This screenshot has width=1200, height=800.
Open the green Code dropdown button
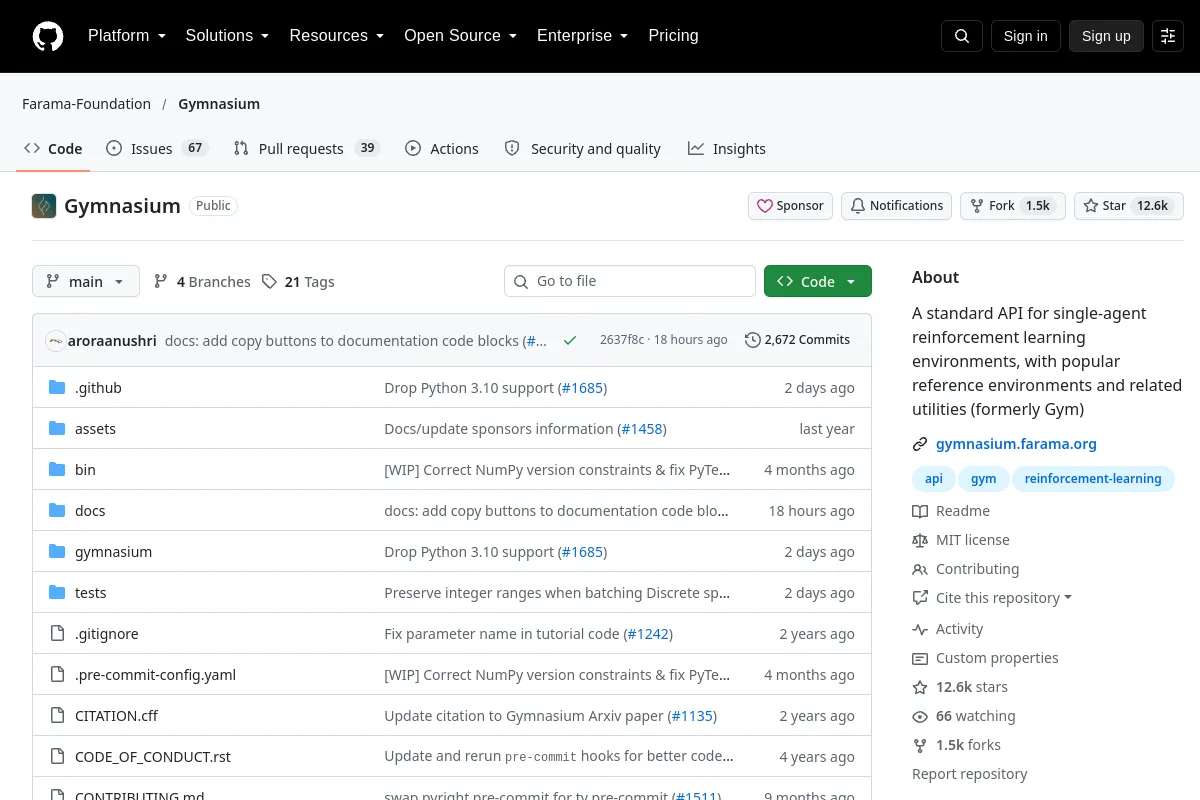point(818,281)
